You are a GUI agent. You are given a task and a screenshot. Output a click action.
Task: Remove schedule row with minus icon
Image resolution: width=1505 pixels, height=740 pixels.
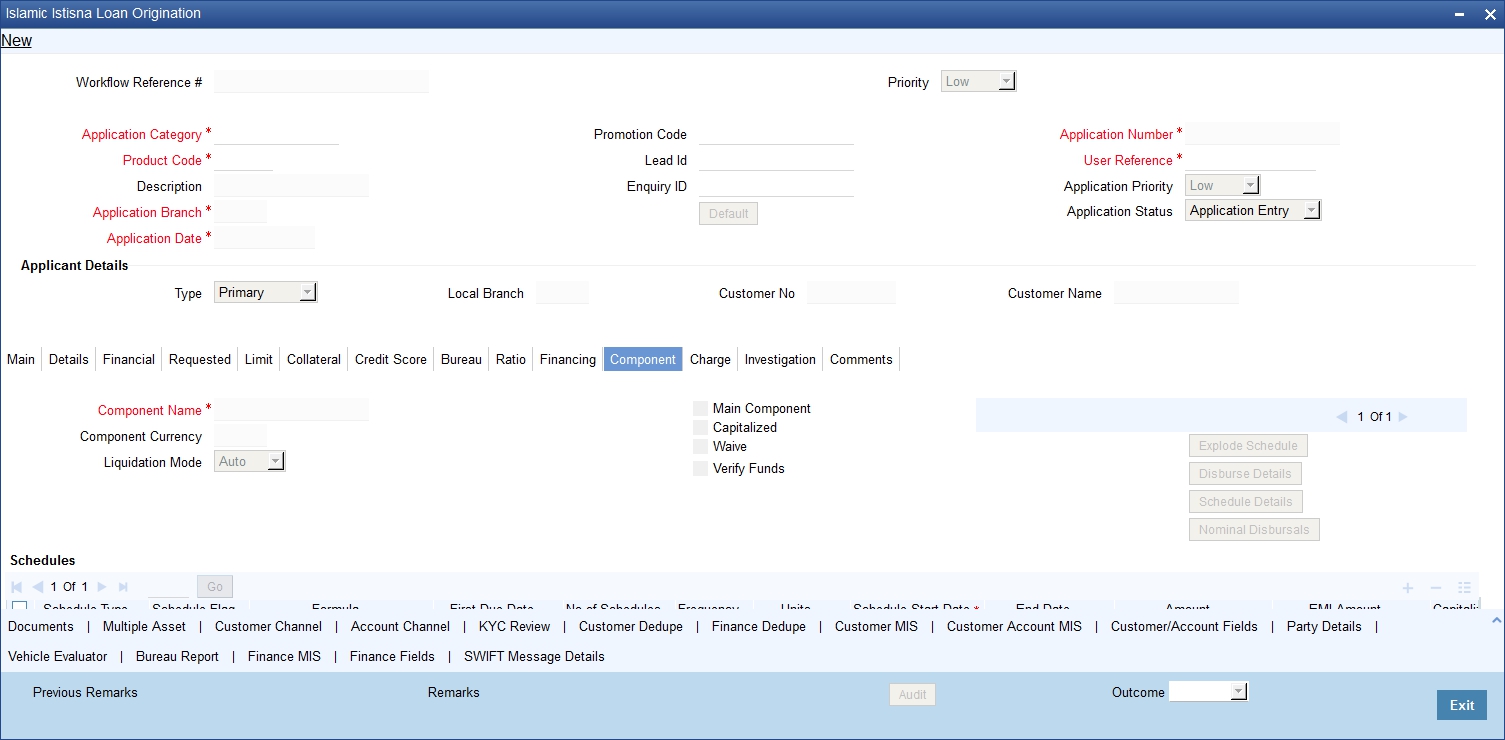click(x=1436, y=588)
